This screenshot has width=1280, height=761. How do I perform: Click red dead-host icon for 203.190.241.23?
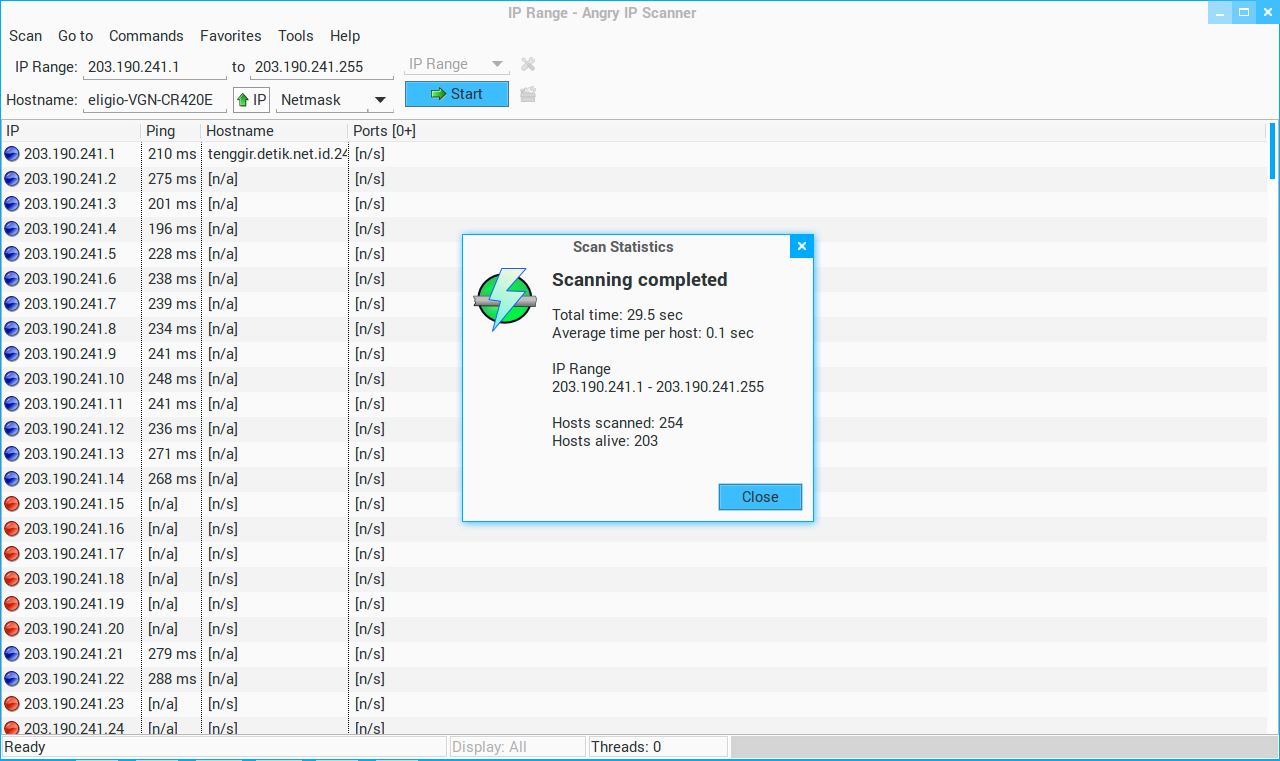12,704
